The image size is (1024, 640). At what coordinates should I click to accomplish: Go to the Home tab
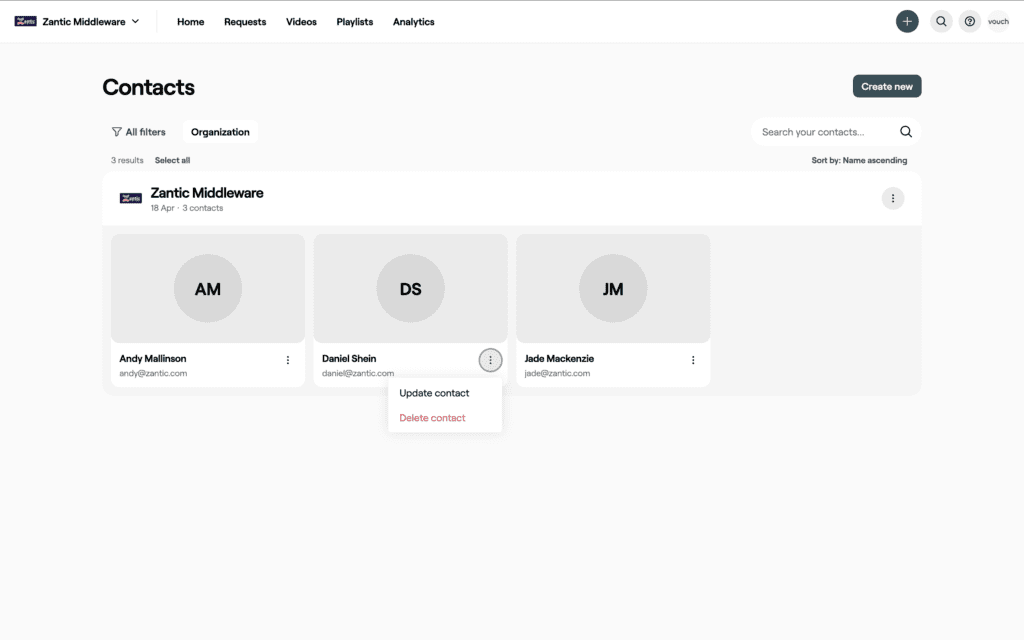191,22
